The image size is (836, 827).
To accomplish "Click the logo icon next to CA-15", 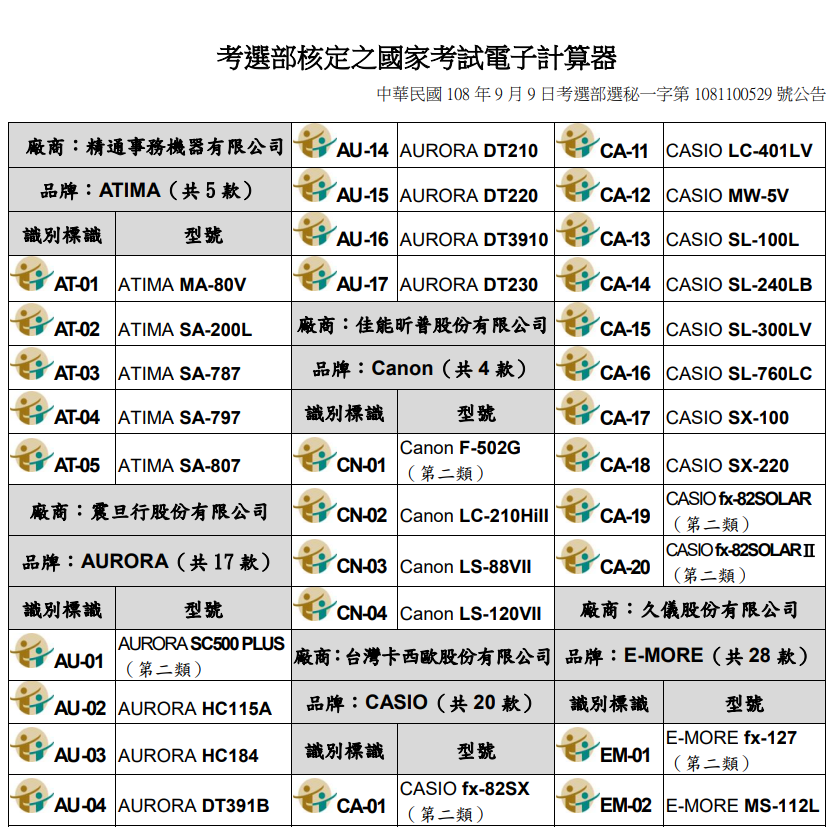I will coord(578,320).
